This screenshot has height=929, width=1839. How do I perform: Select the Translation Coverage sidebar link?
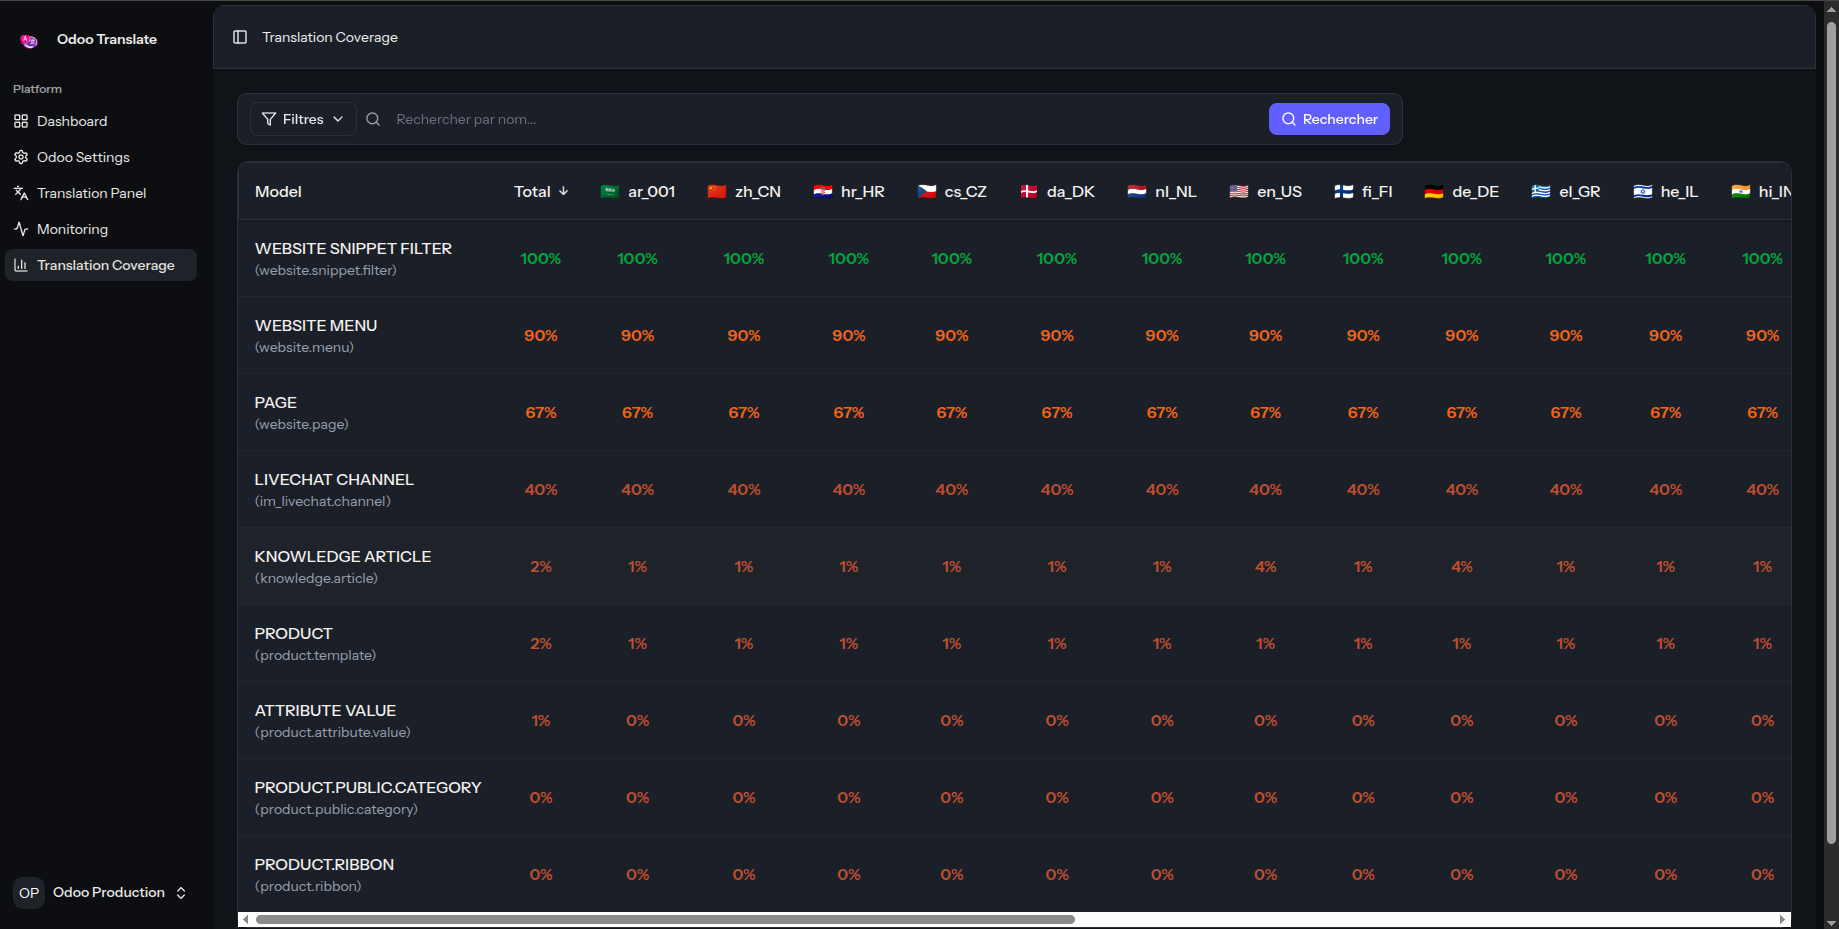click(101, 265)
